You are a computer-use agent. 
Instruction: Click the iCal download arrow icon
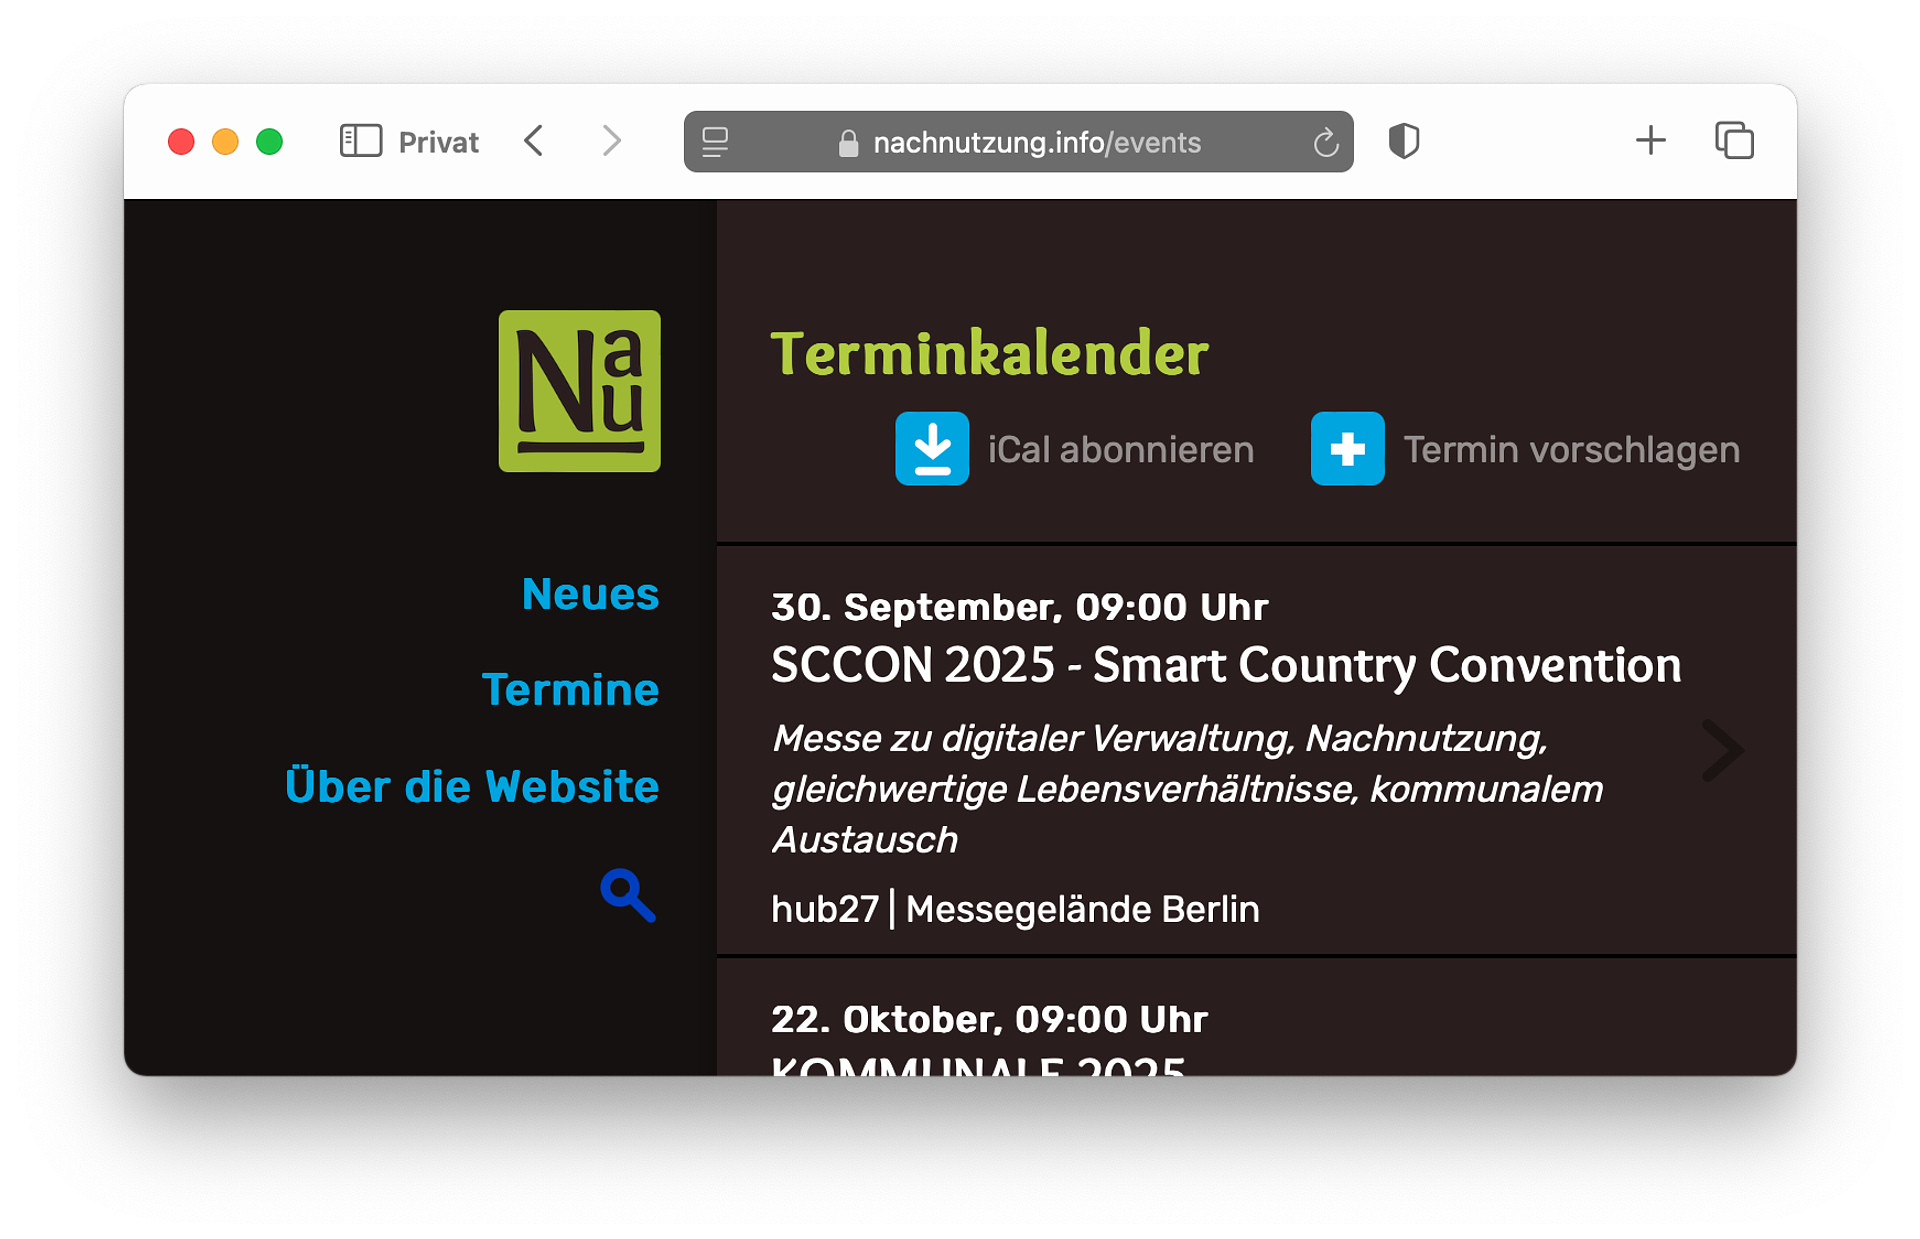[932, 448]
